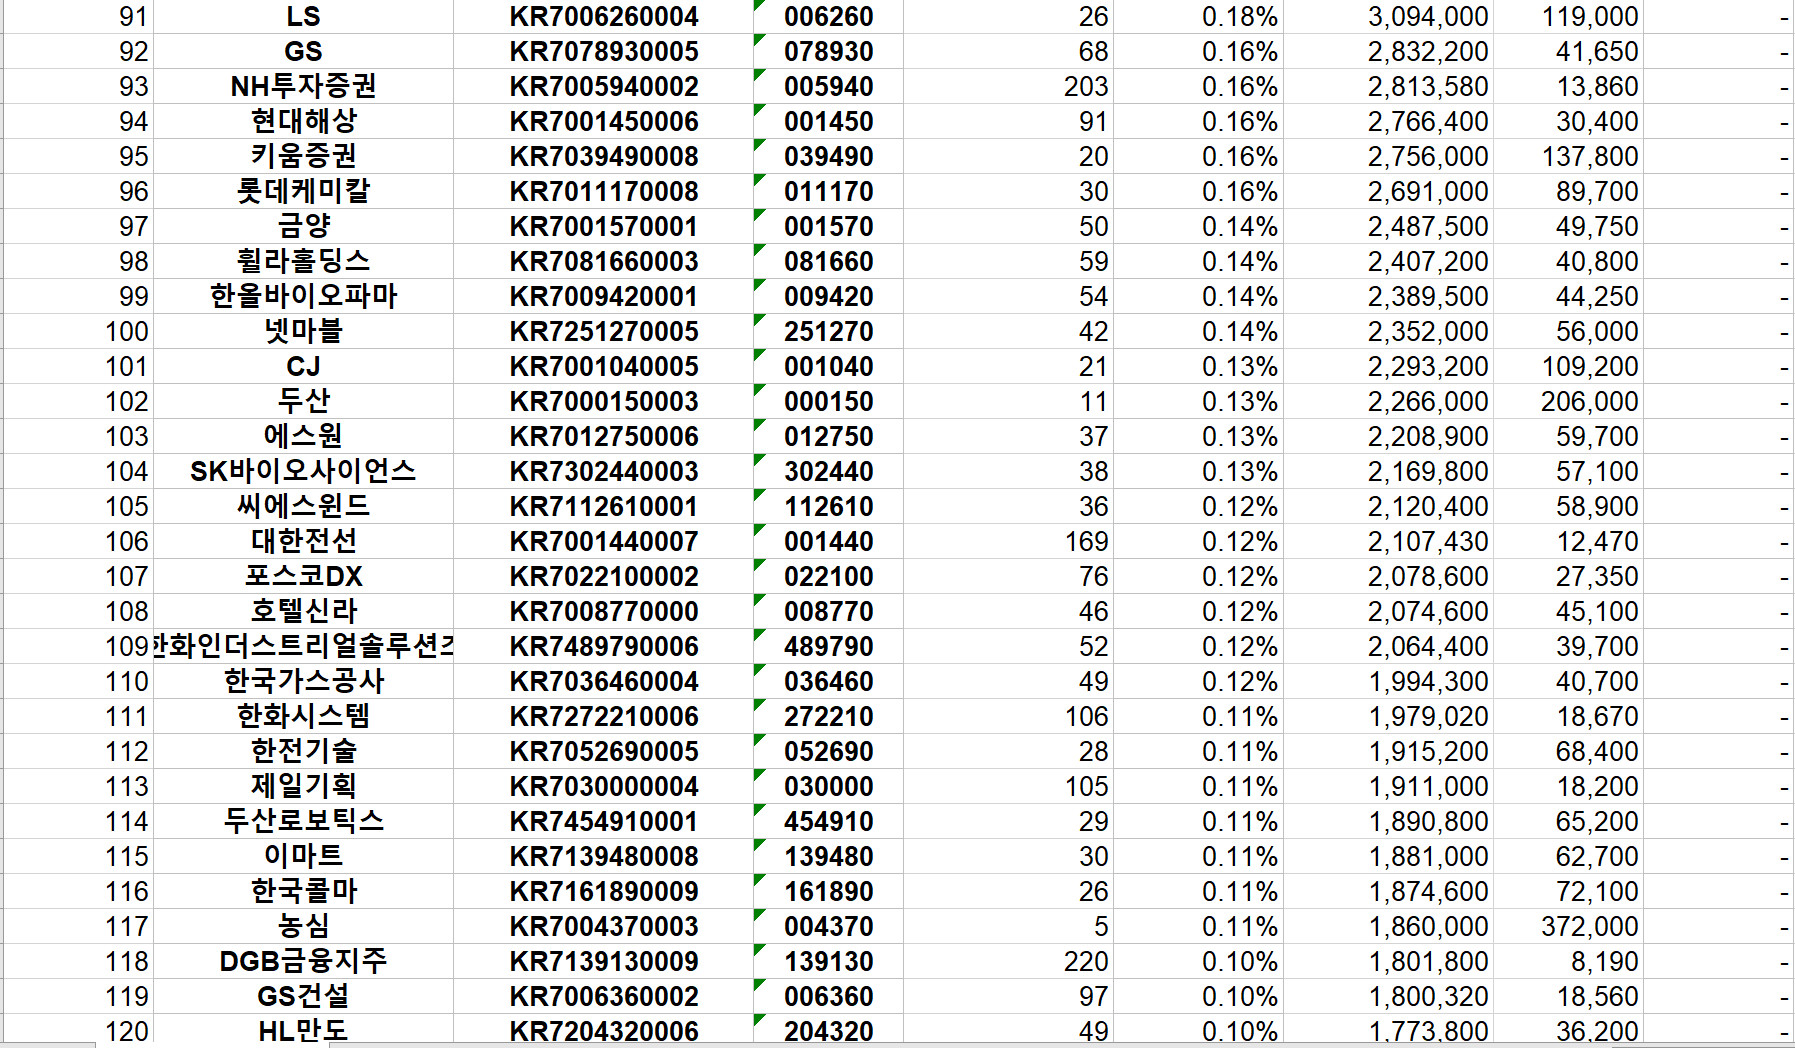Click ticker code 302440

pyautogui.click(x=828, y=472)
